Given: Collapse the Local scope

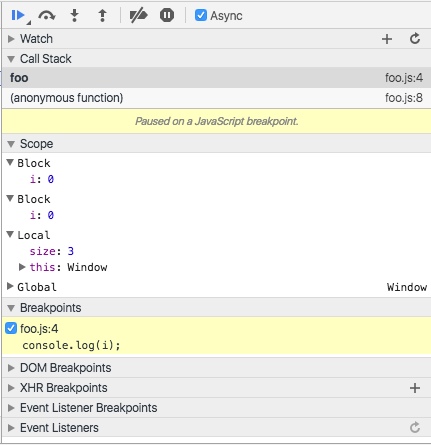Looking at the screenshot, I should click(x=10, y=235).
